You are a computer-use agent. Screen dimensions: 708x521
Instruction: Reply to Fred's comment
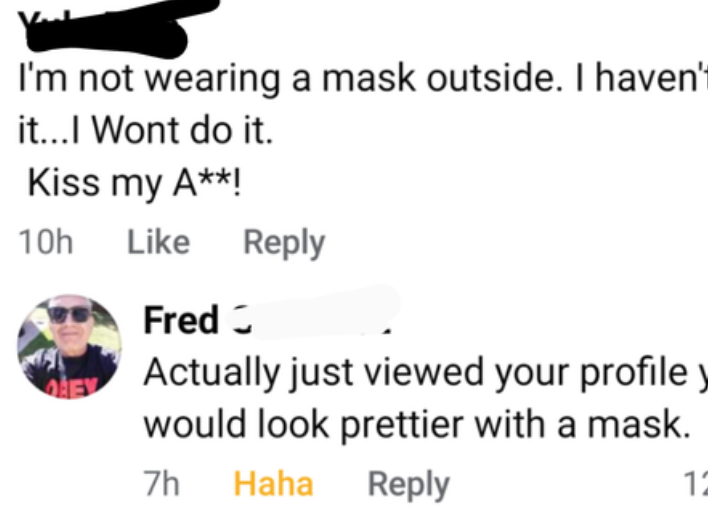tap(409, 484)
